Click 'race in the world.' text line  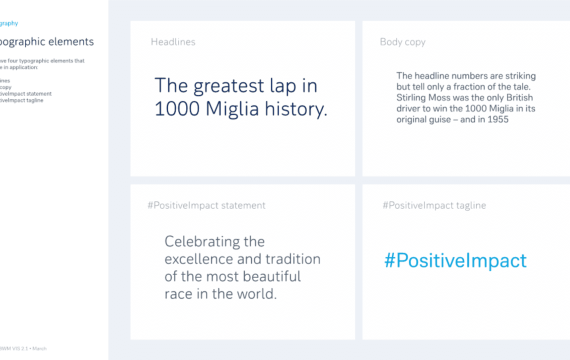coord(221,294)
